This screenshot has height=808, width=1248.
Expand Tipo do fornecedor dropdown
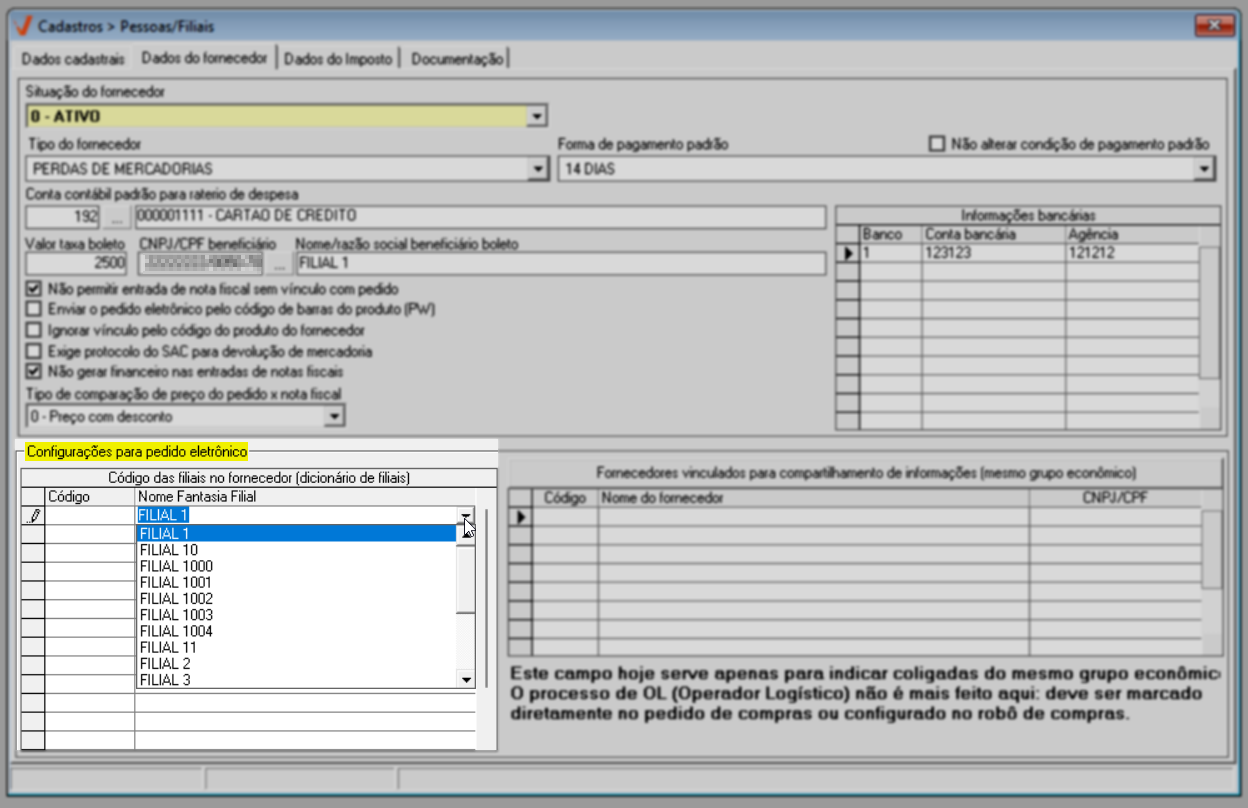pyautogui.click(x=537, y=169)
